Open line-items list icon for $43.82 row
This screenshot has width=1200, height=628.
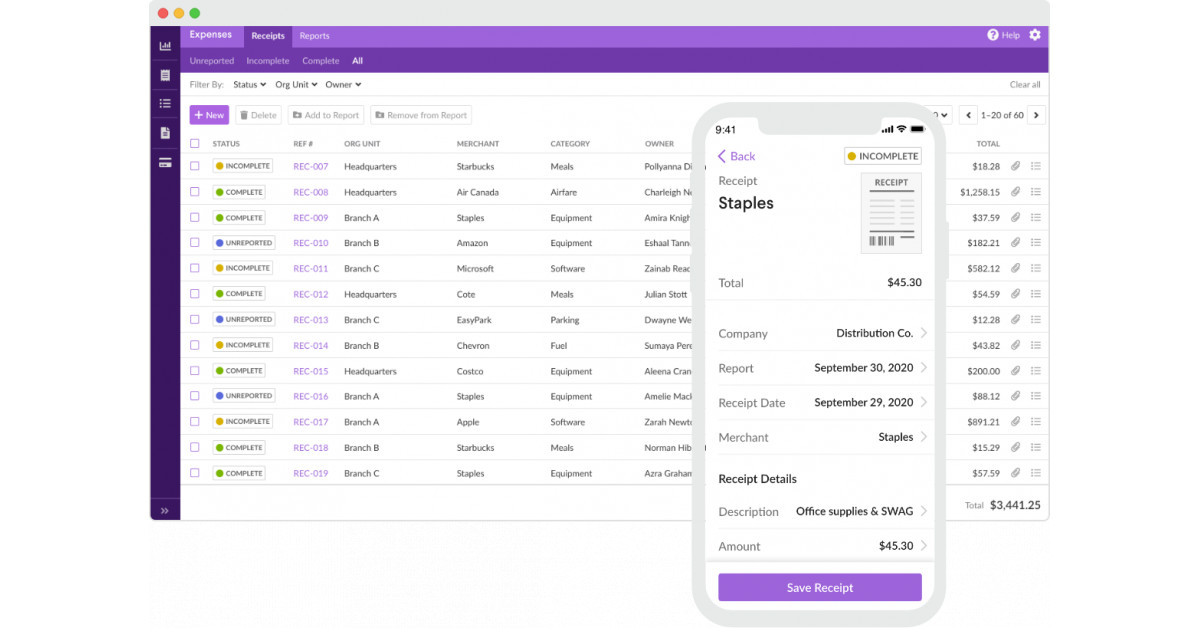(1036, 345)
